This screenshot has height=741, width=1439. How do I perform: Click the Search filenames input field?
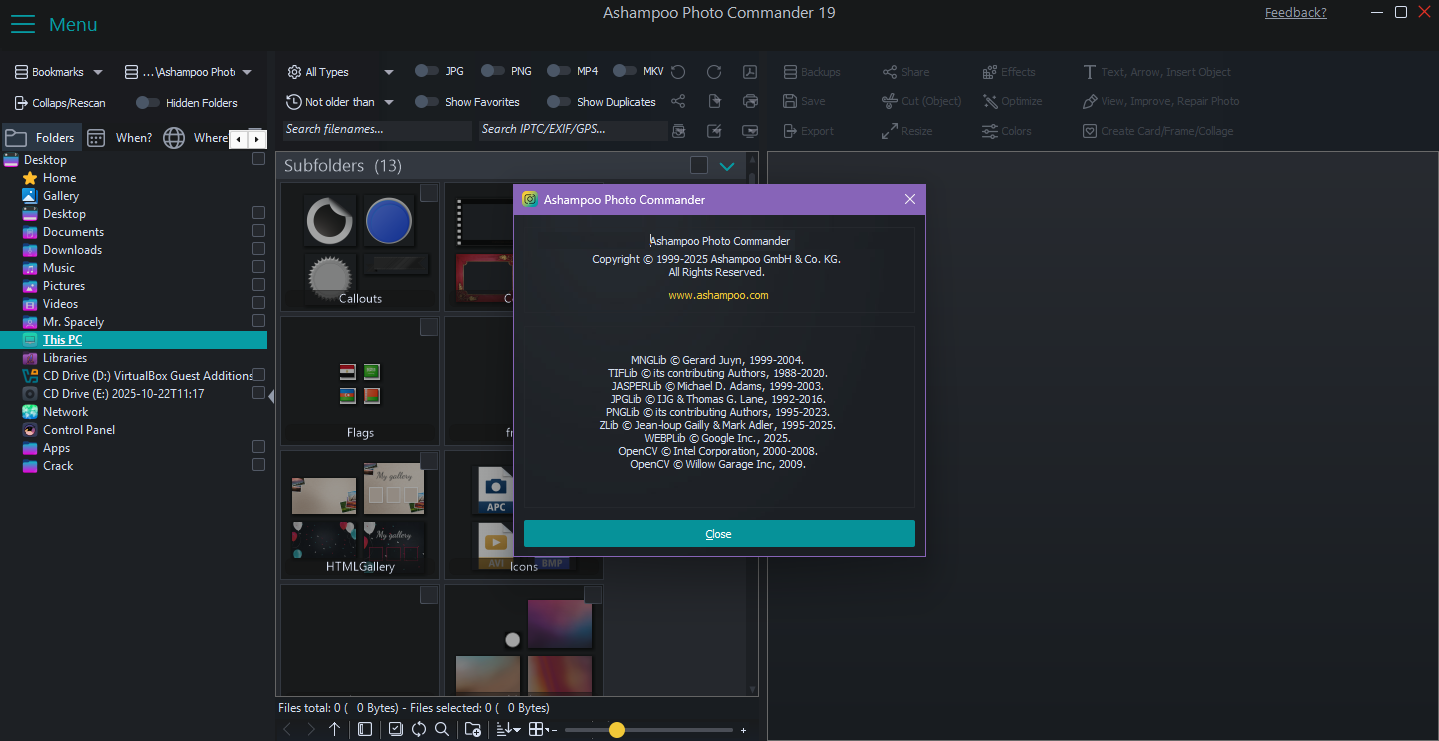pyautogui.click(x=376, y=130)
